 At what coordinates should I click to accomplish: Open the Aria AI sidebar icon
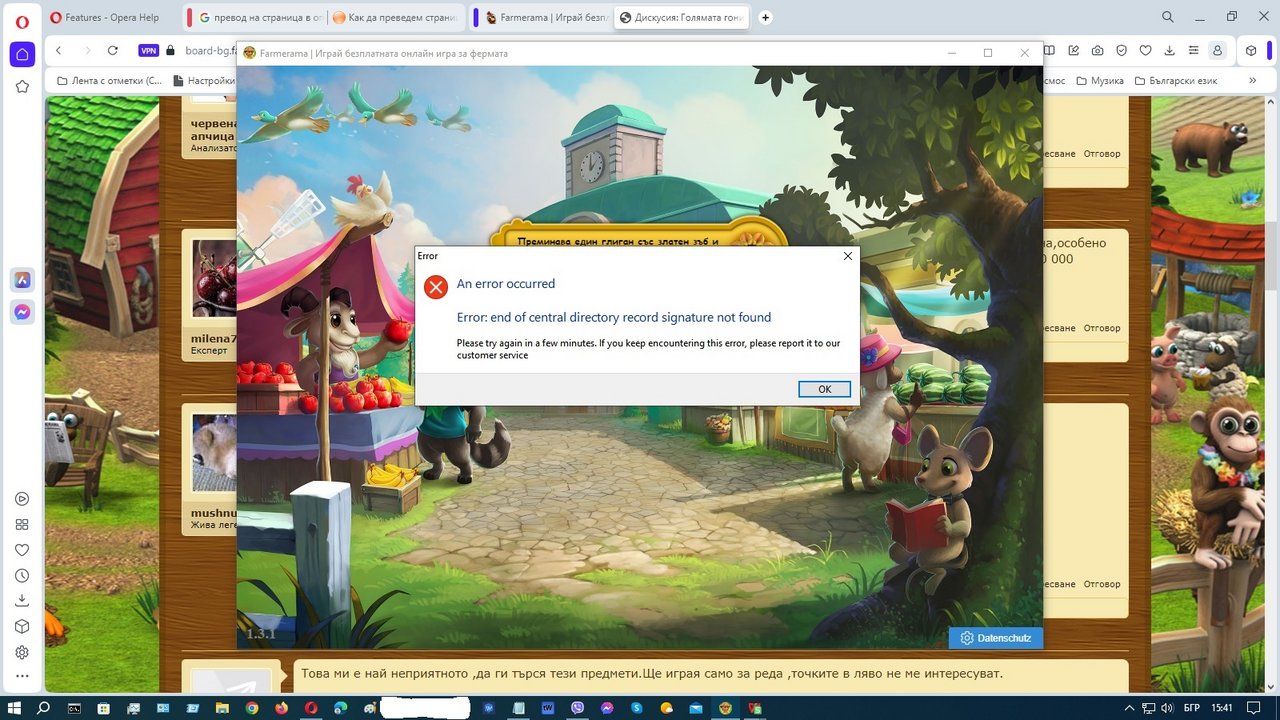point(22,280)
